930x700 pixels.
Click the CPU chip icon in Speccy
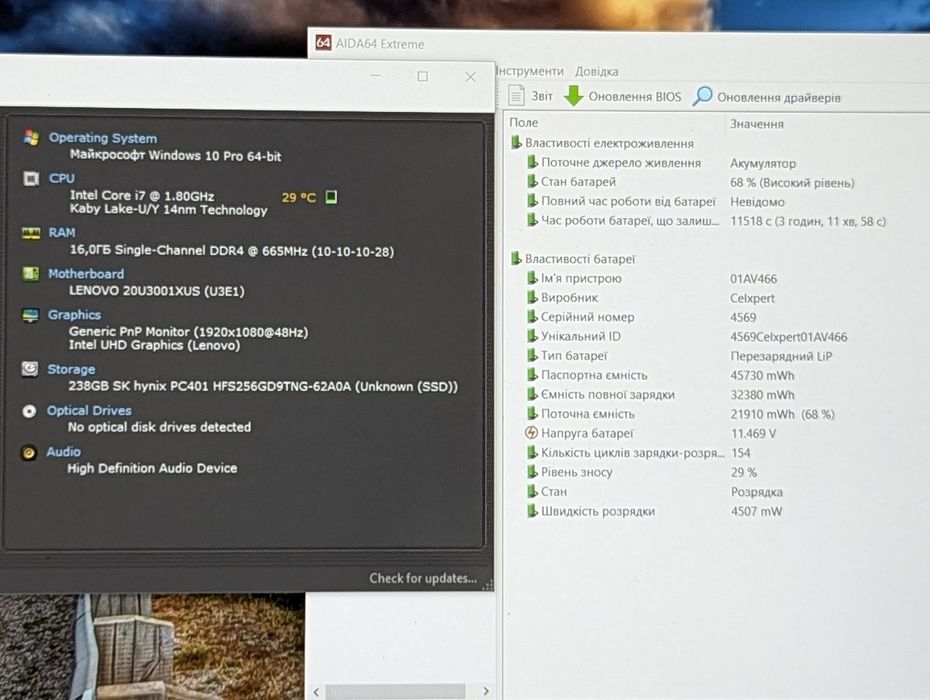(x=31, y=178)
